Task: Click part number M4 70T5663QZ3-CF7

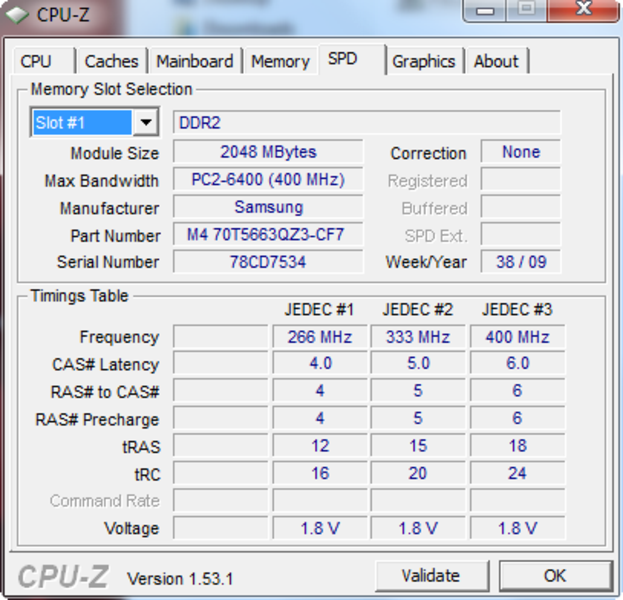Action: coord(268,234)
